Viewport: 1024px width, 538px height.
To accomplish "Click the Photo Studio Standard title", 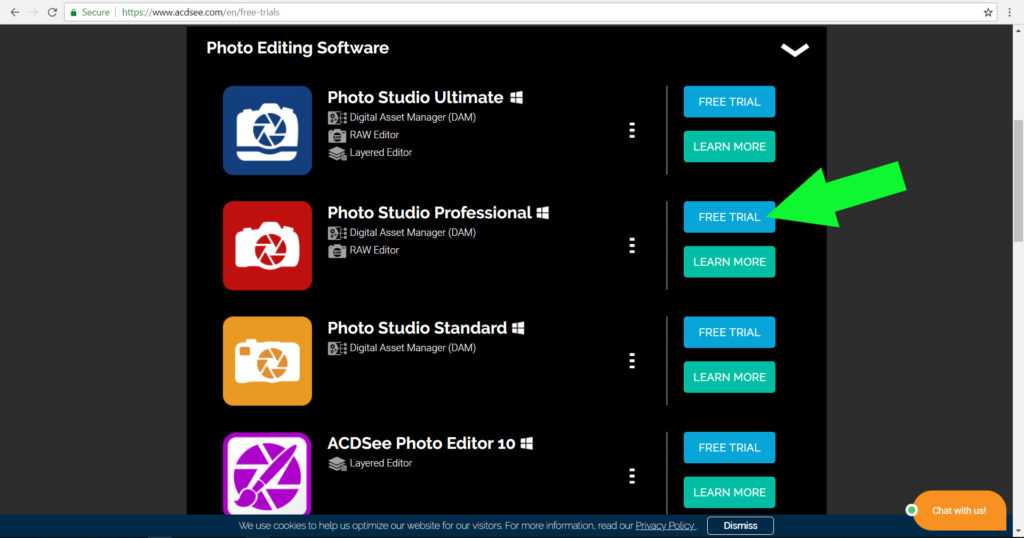I will click(417, 328).
